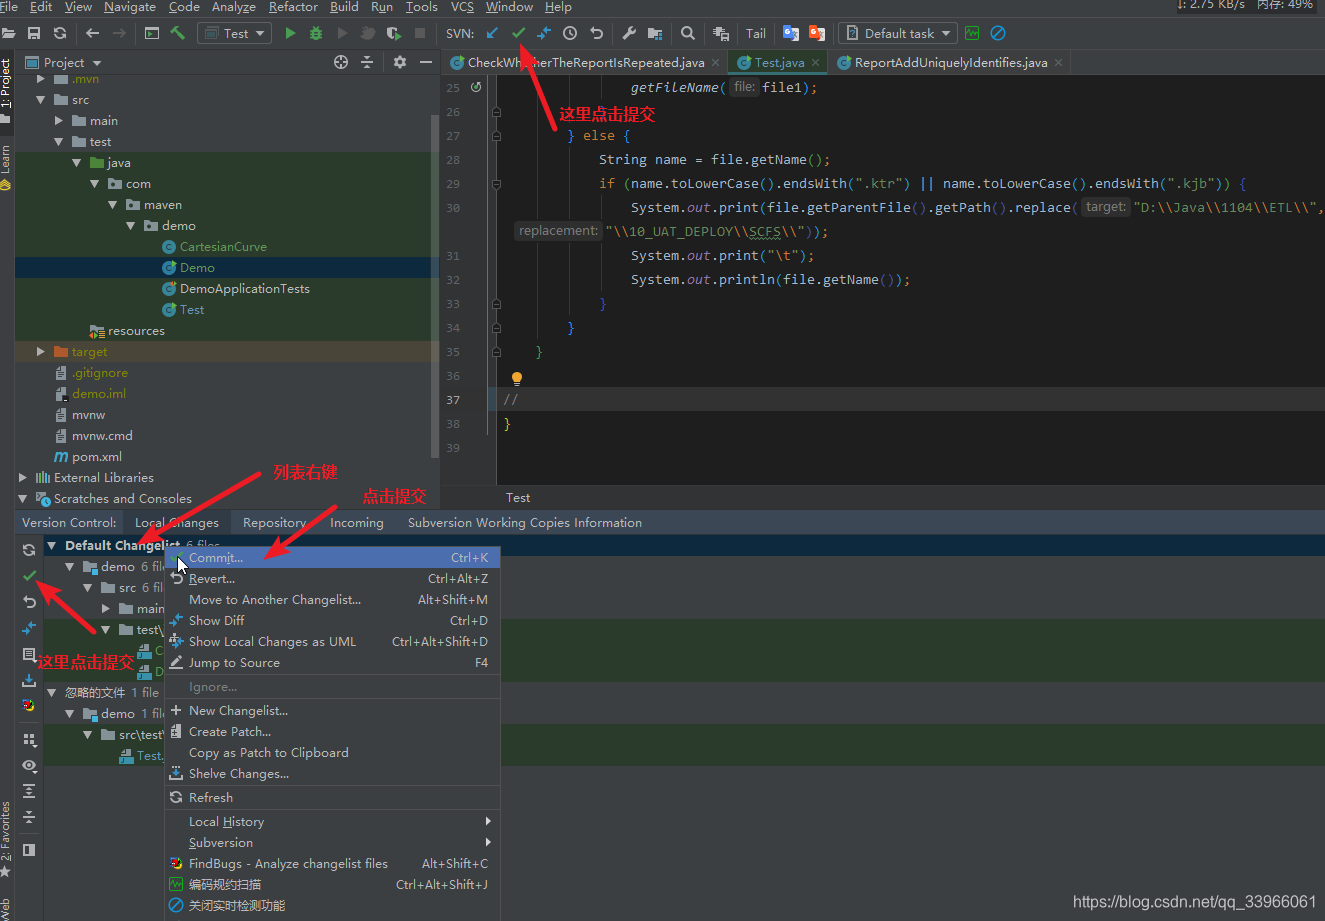The image size is (1325, 921).
Task: Click editor line 37 comment text
Action: point(511,400)
